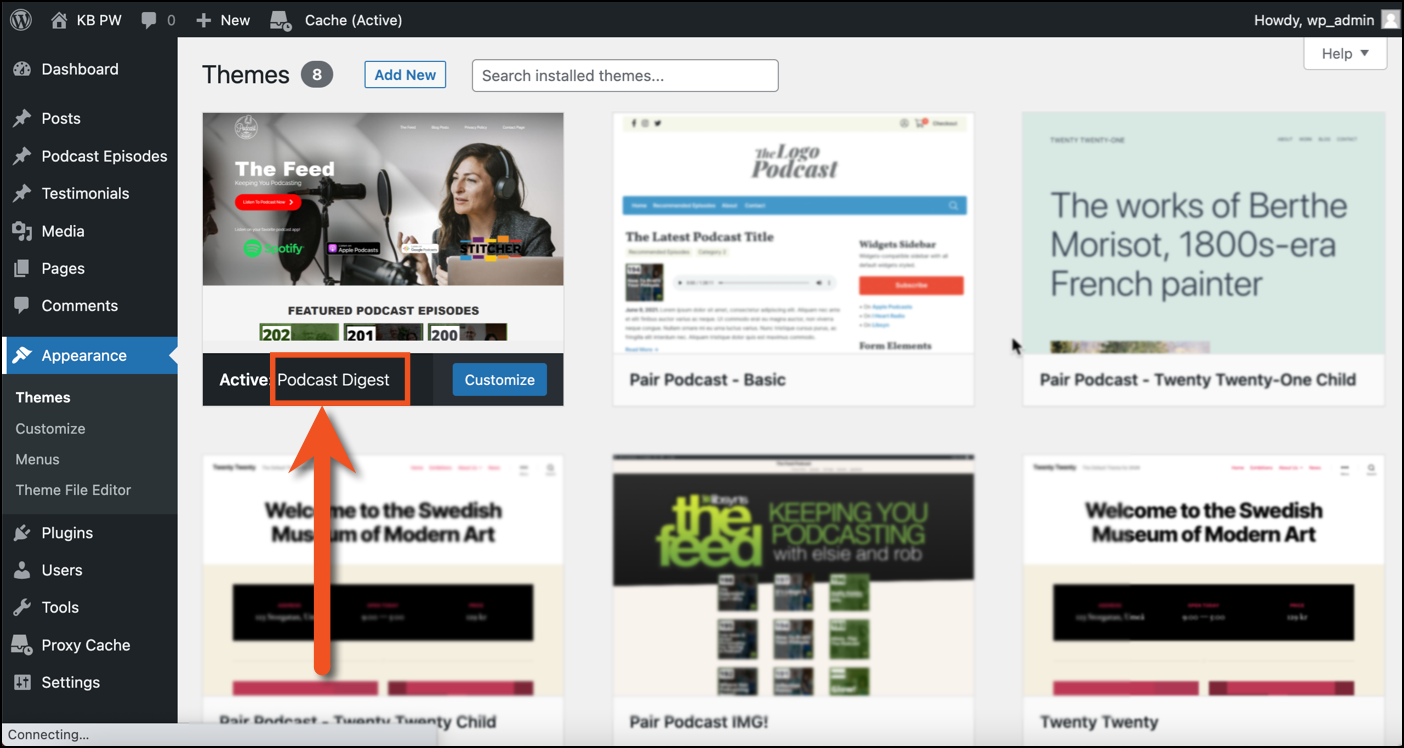
Task: Open the KB PW site home icon
Action: coord(60,20)
